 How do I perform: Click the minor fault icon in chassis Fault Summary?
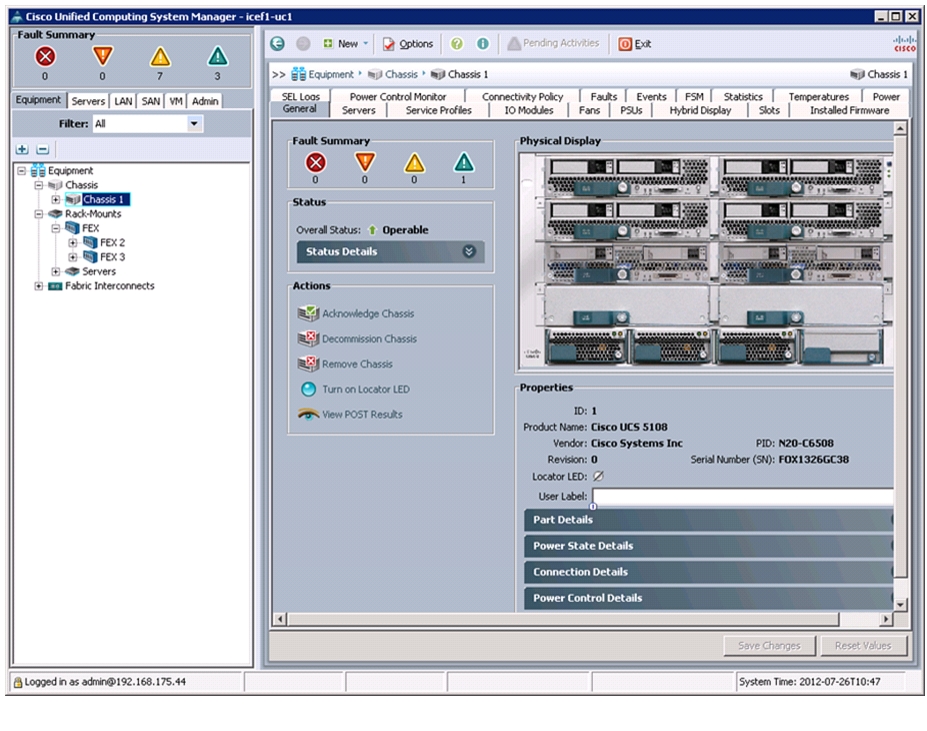414,162
